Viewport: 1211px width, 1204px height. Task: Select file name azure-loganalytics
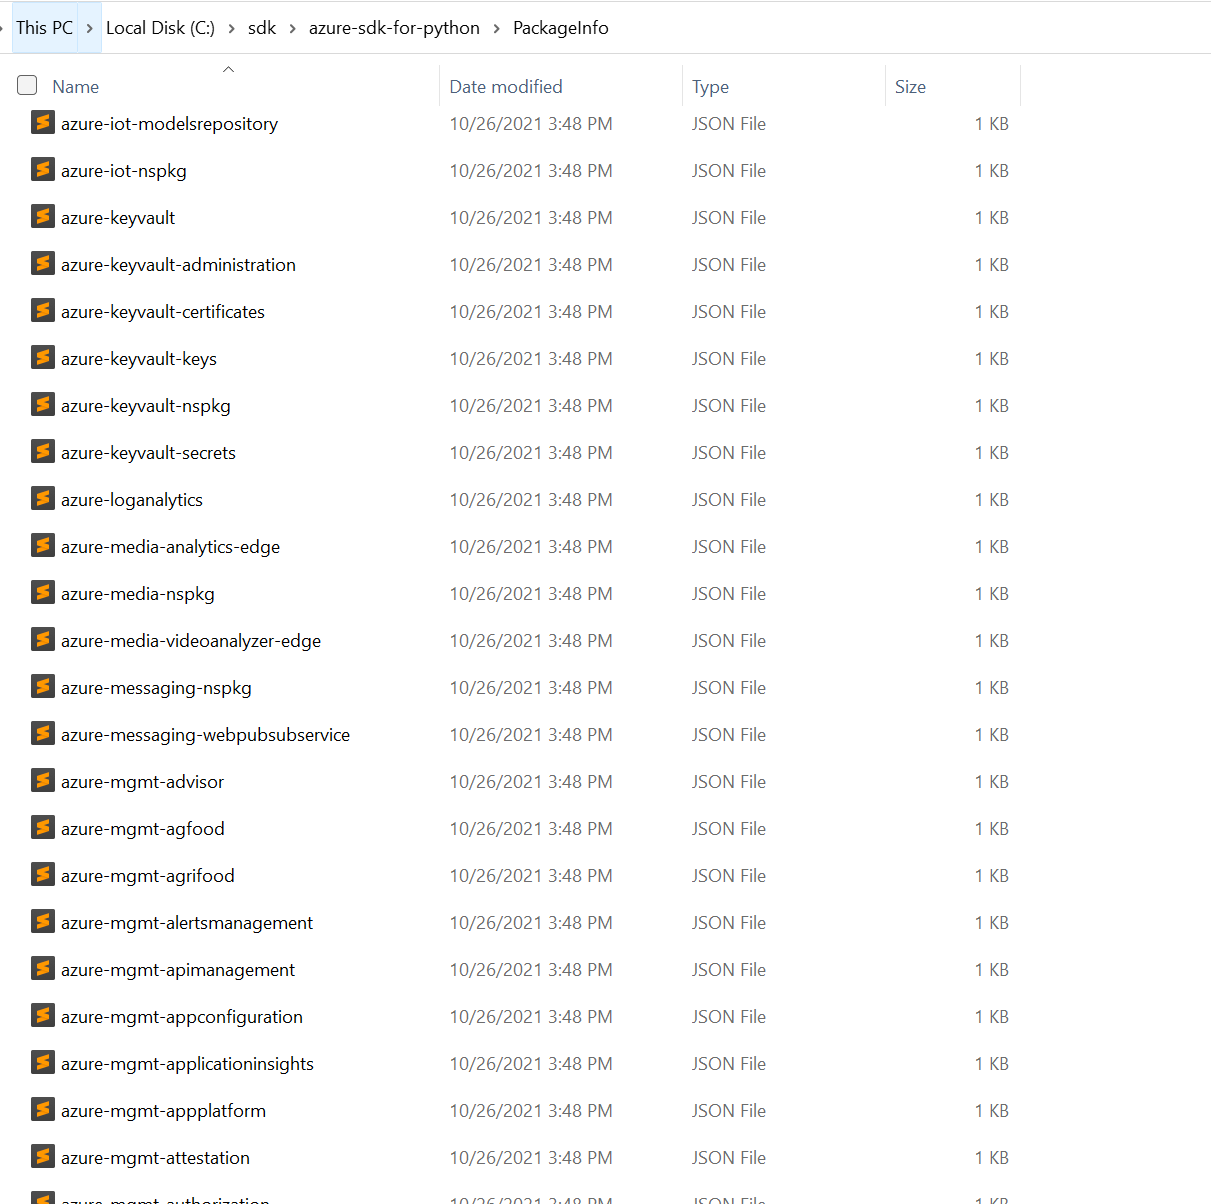(x=132, y=500)
